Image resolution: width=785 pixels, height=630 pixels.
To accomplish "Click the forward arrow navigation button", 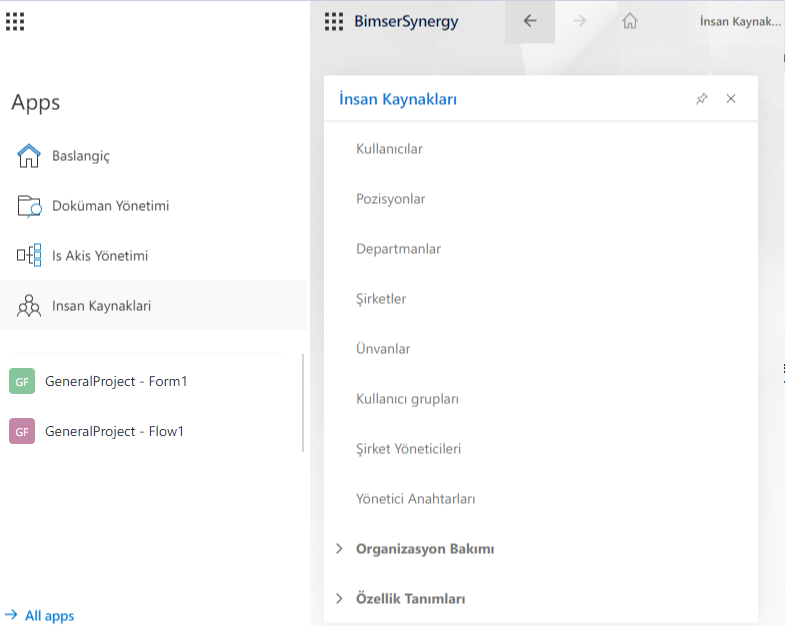I will [580, 21].
